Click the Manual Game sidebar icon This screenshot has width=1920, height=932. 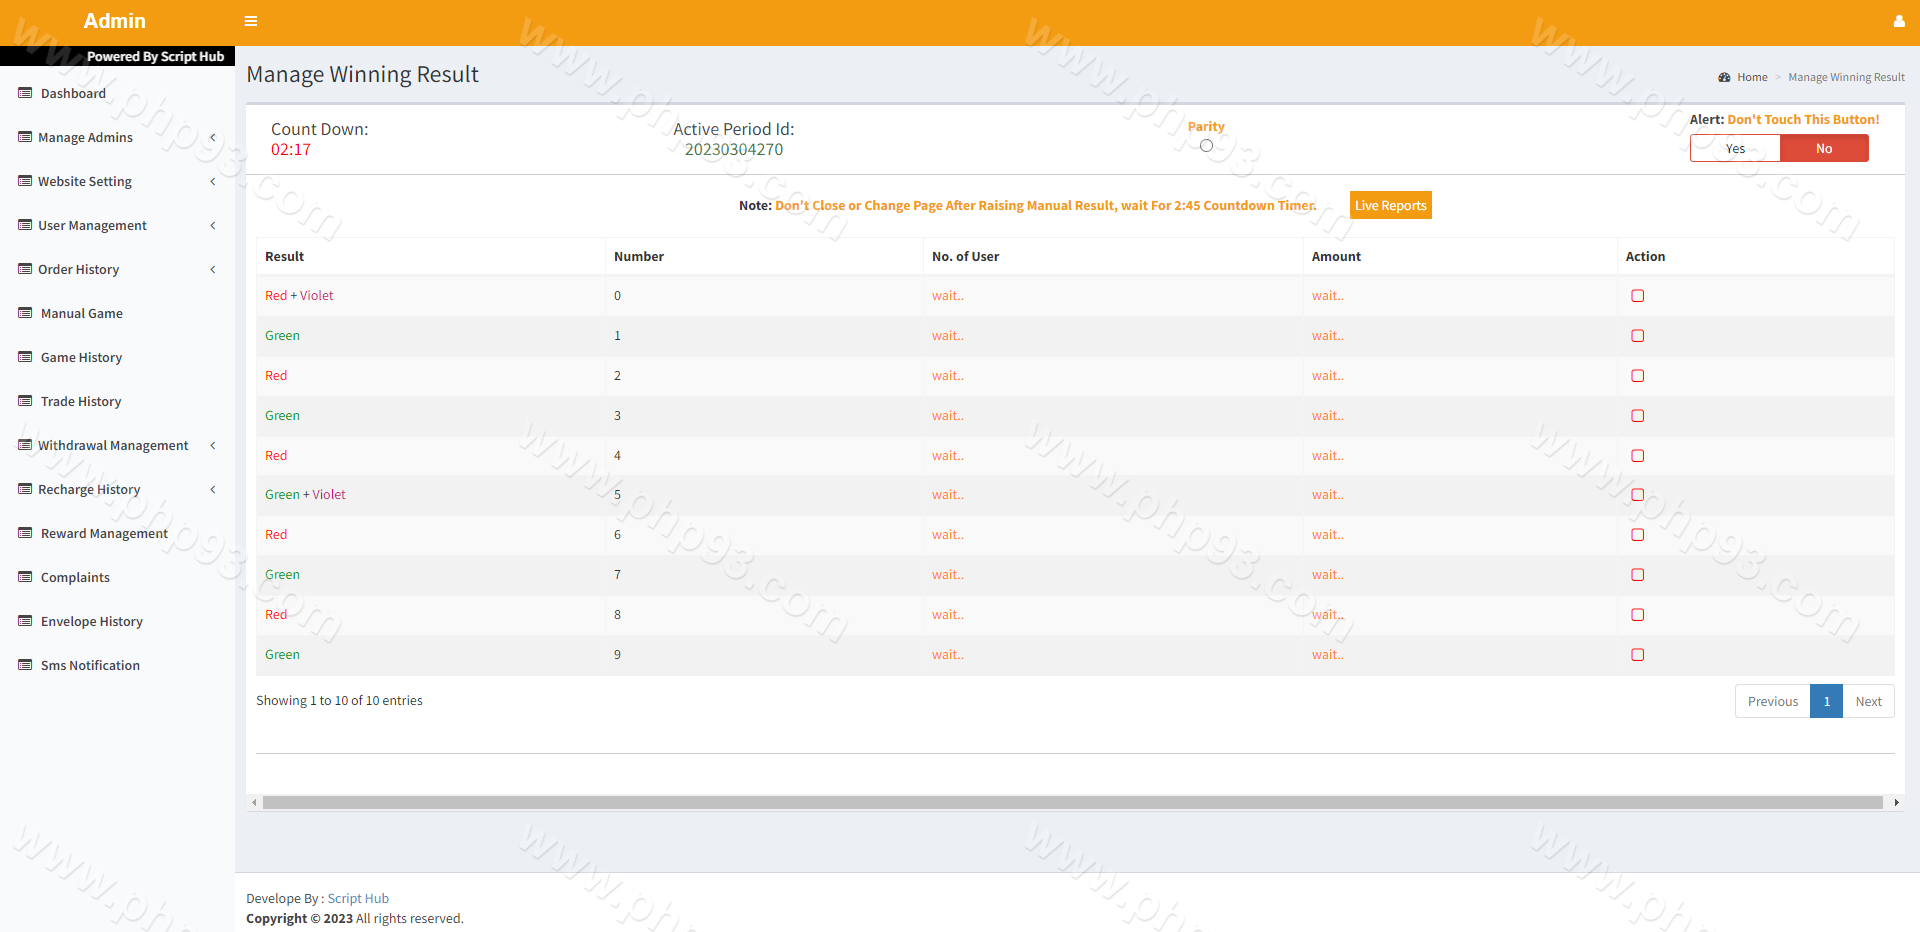[x=25, y=313]
